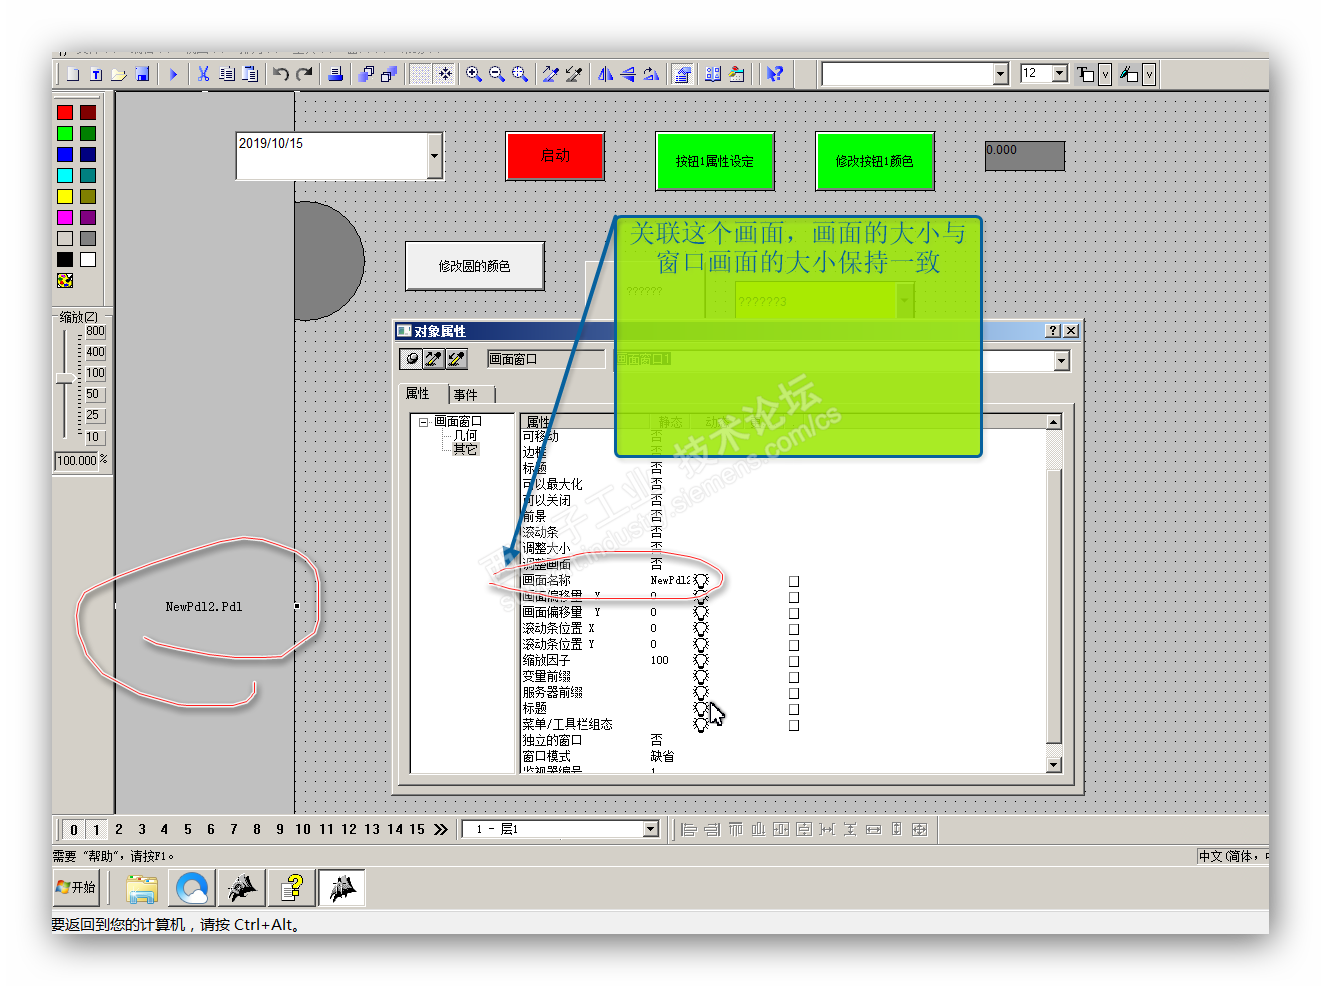
Task: Check the indirect box for 服务器前缀
Action: click(794, 693)
